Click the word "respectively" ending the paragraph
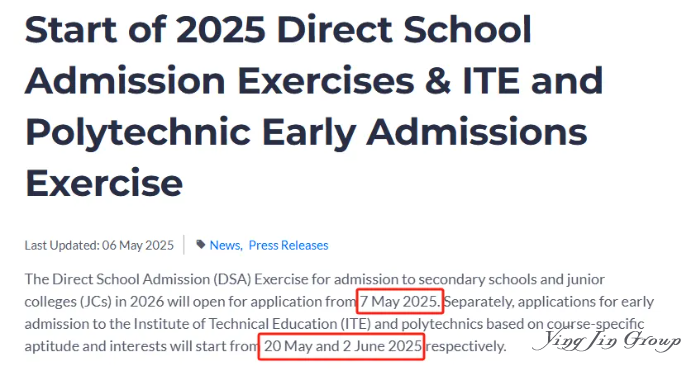The height and width of the screenshot is (371, 691). (x=465, y=346)
